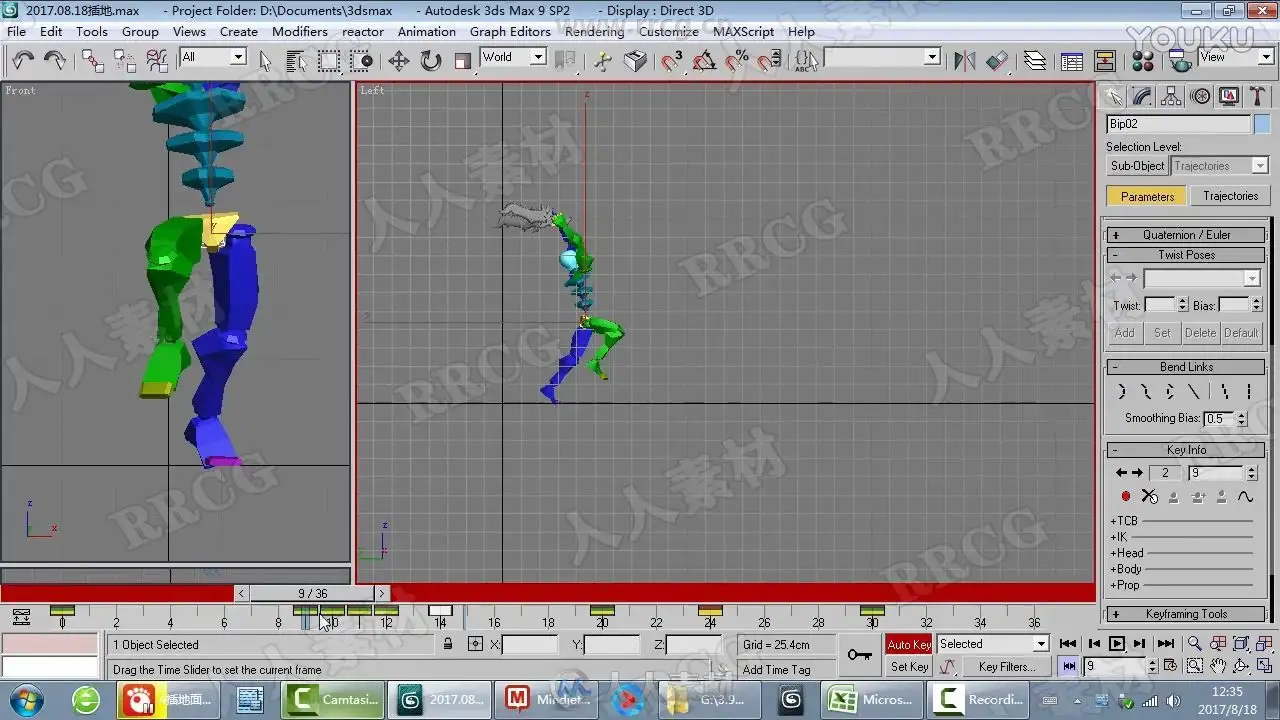Toggle the Sub-Object button

coord(1138,166)
